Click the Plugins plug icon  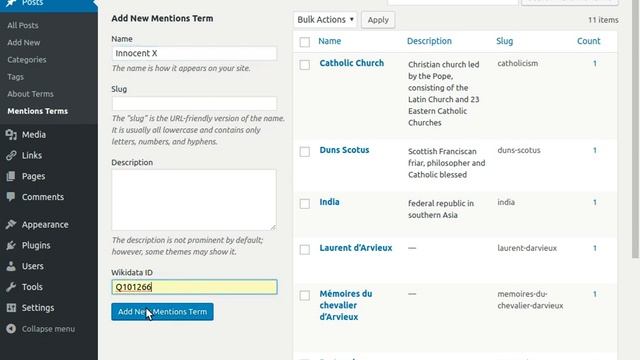tap(11, 245)
